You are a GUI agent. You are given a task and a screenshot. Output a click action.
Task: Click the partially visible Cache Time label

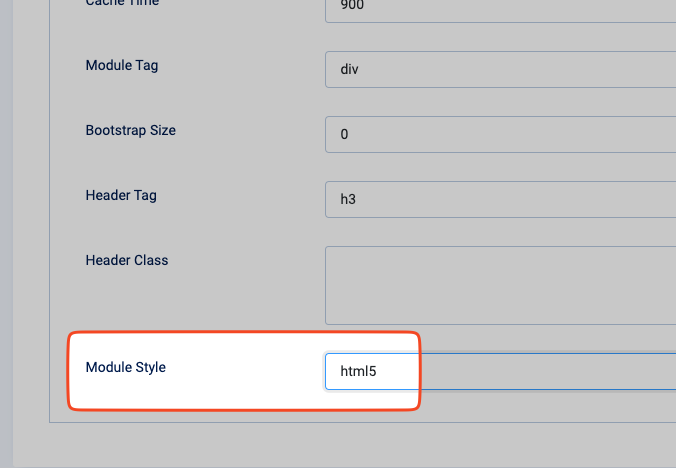122,3
